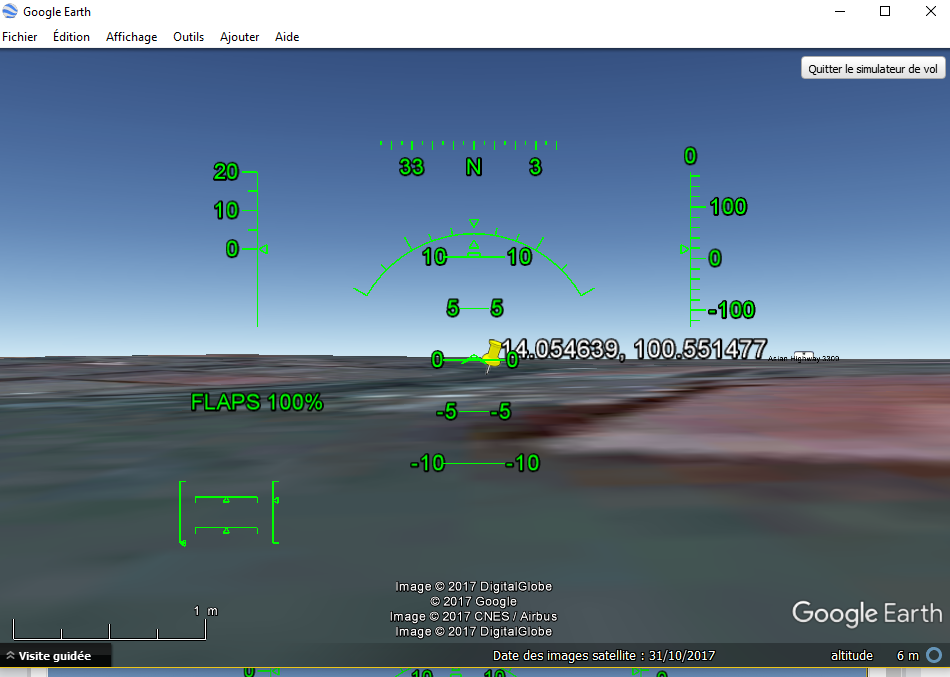Click the 20 mark on airspeed scale
Screen dimensions: 950x677
pyautogui.click(x=226, y=172)
